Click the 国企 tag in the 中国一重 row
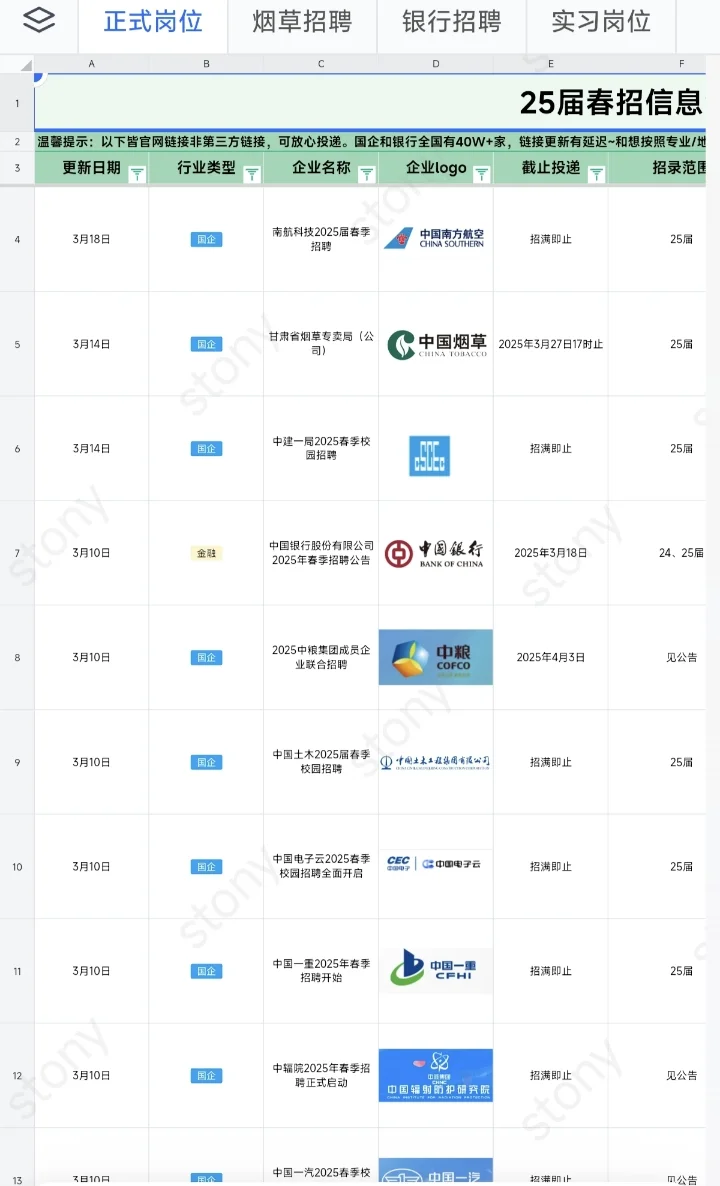Image resolution: width=720 pixels, height=1186 pixels. pyautogui.click(x=206, y=970)
